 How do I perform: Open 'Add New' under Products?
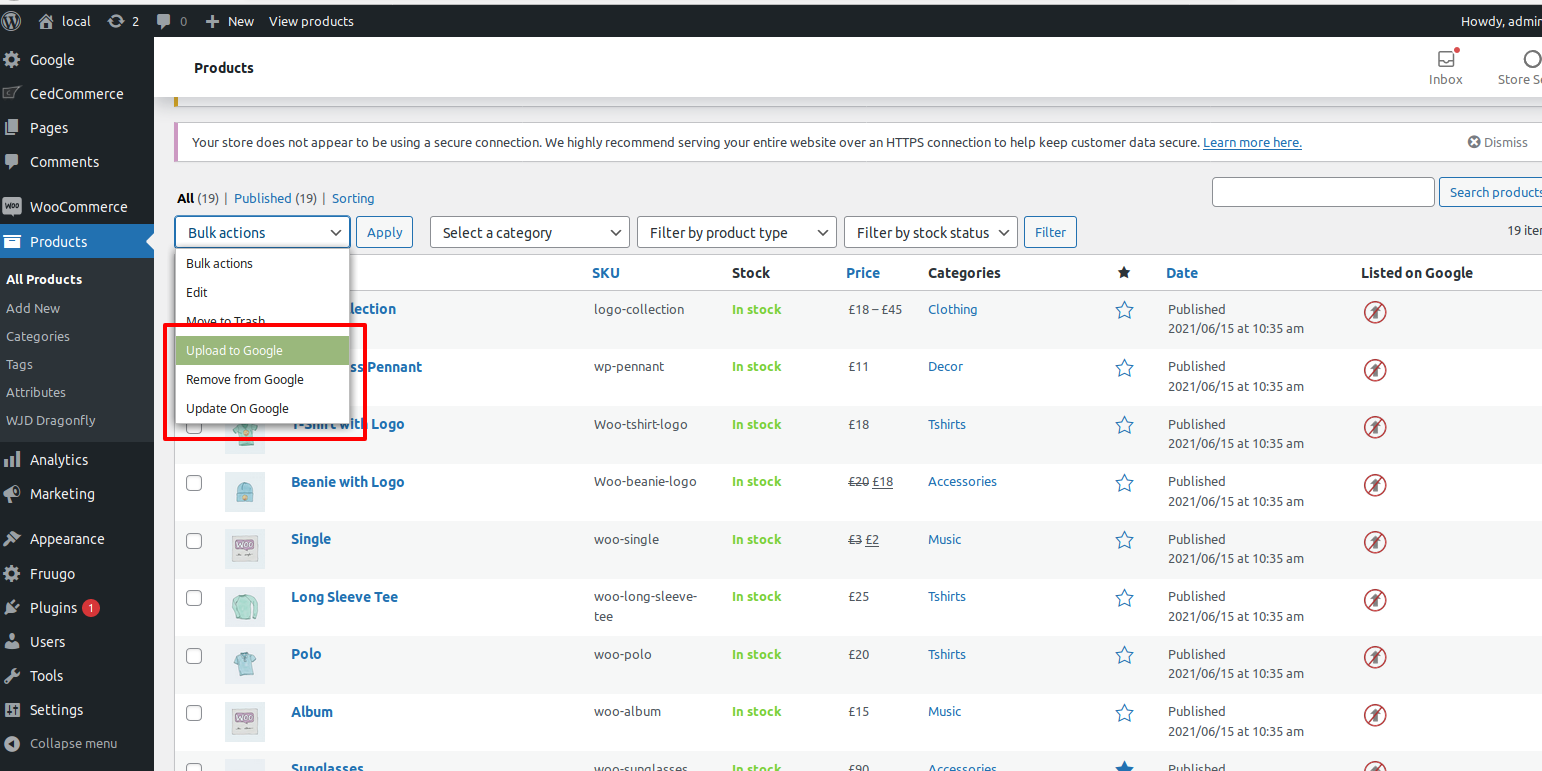(x=33, y=308)
